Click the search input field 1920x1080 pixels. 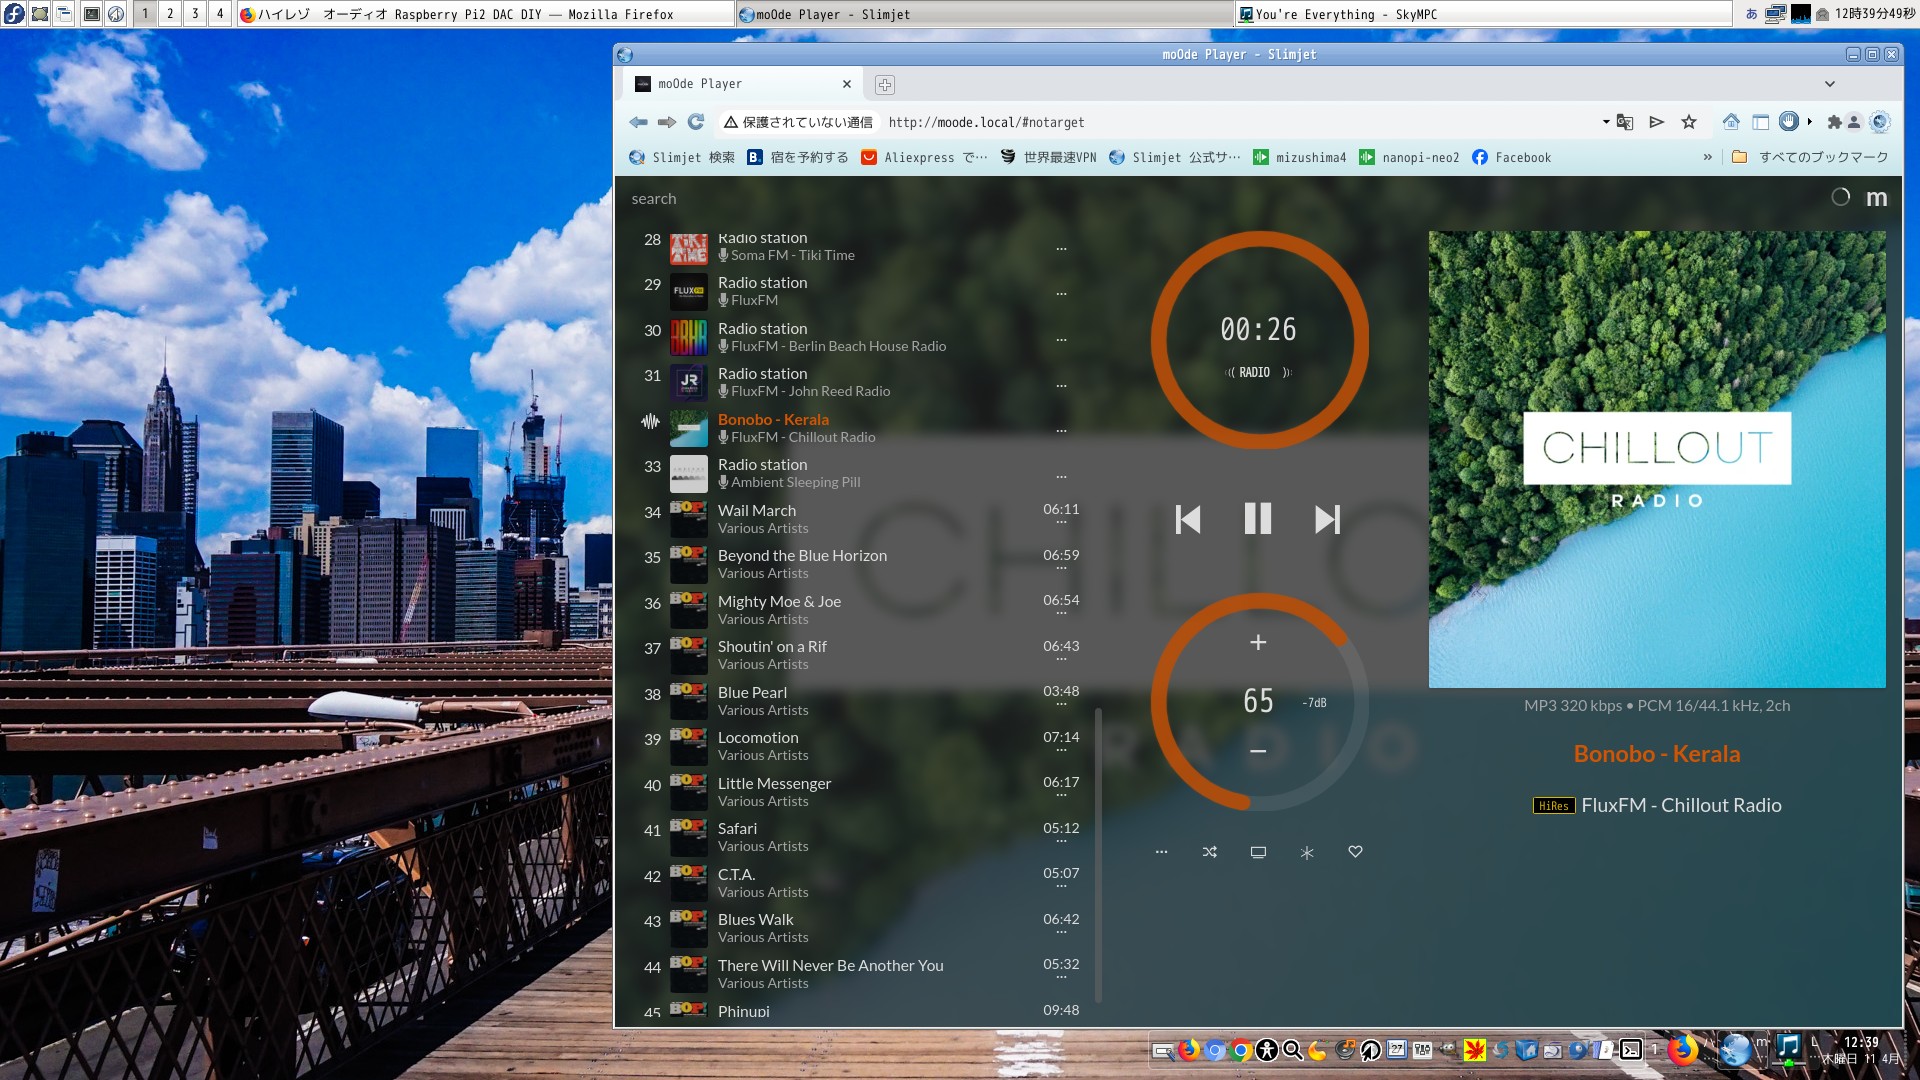[652, 198]
